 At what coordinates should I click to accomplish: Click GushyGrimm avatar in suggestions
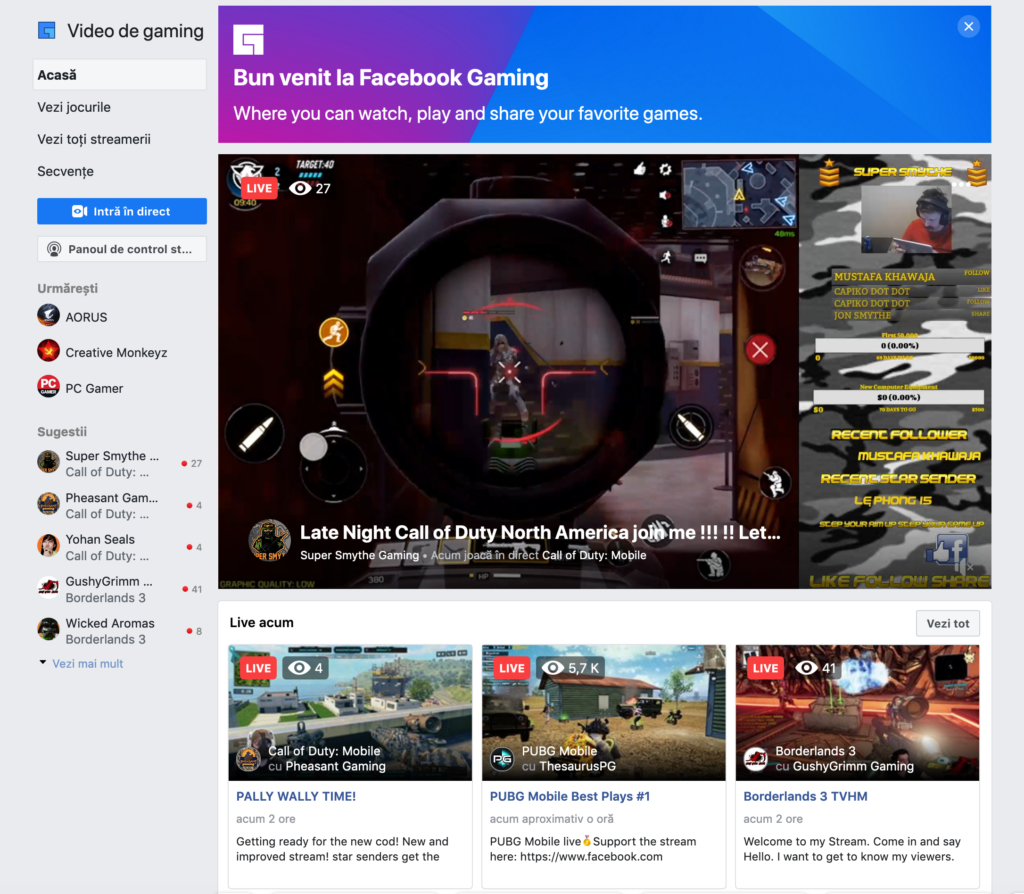(x=48, y=588)
